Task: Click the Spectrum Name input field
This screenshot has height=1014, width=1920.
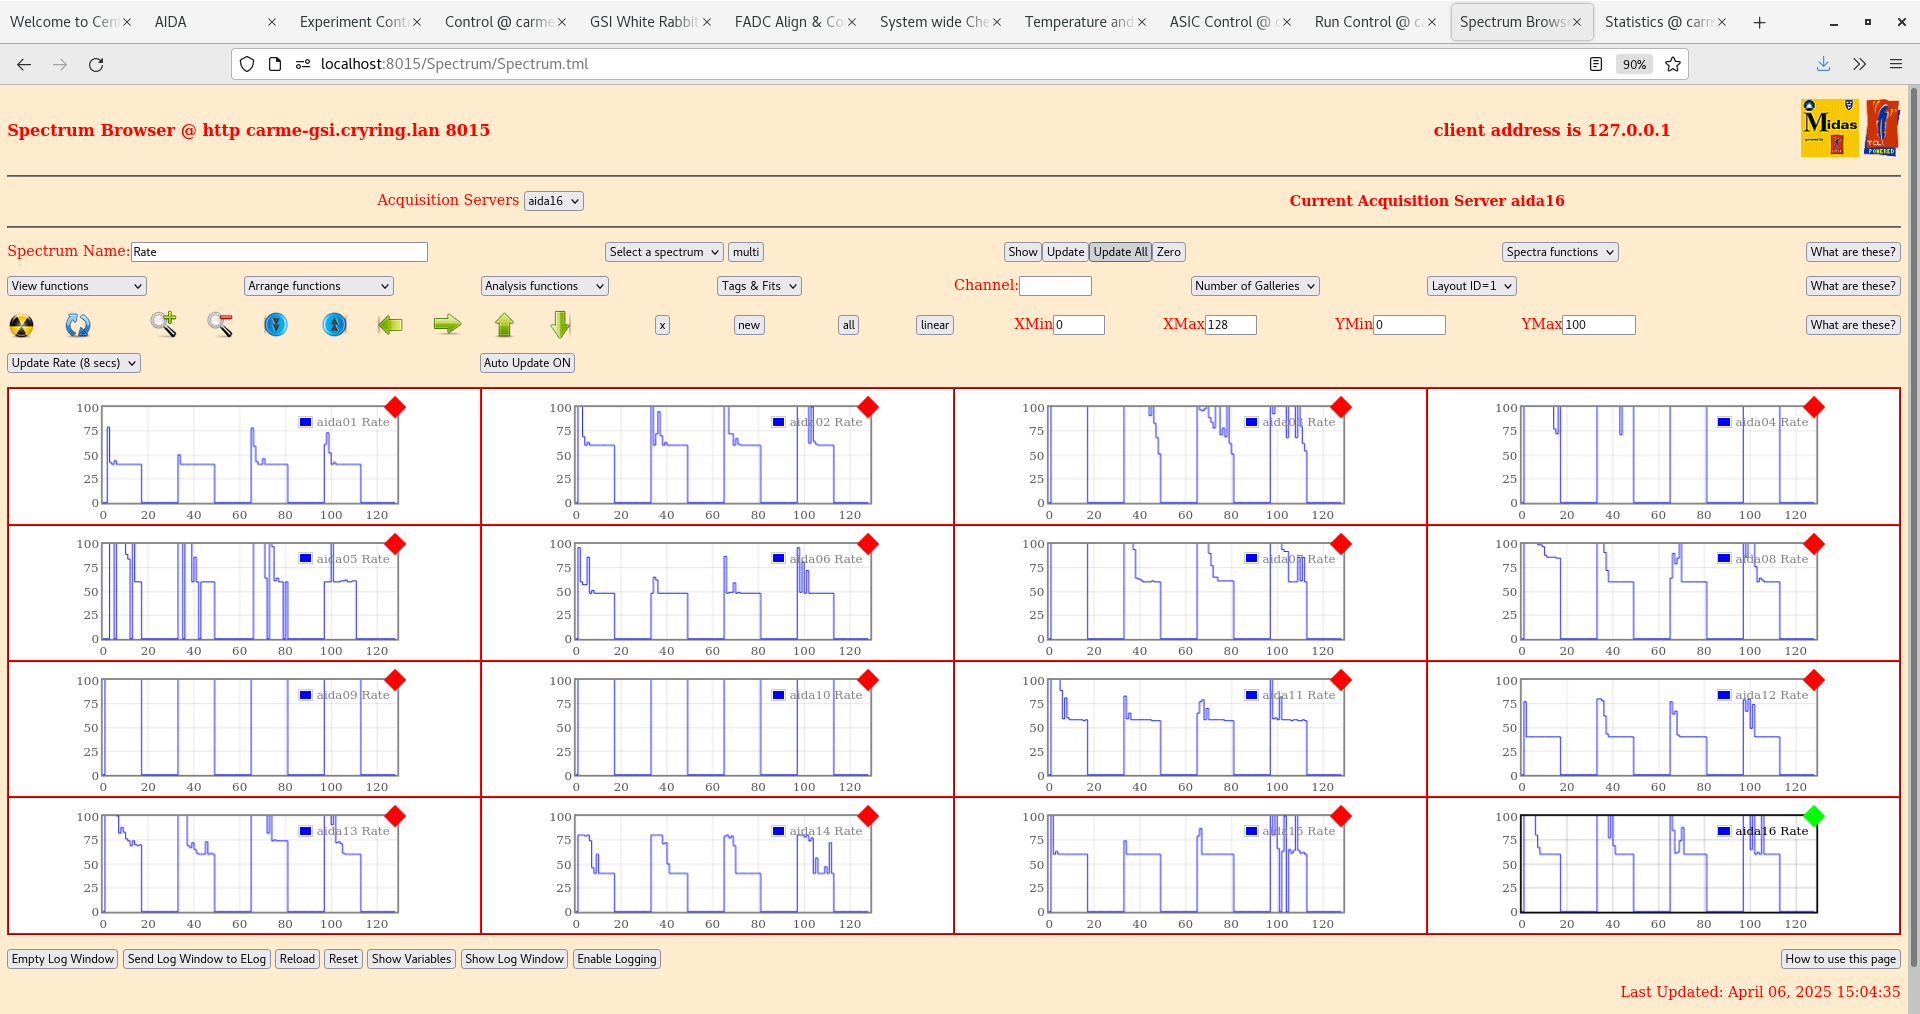Action: tap(279, 252)
